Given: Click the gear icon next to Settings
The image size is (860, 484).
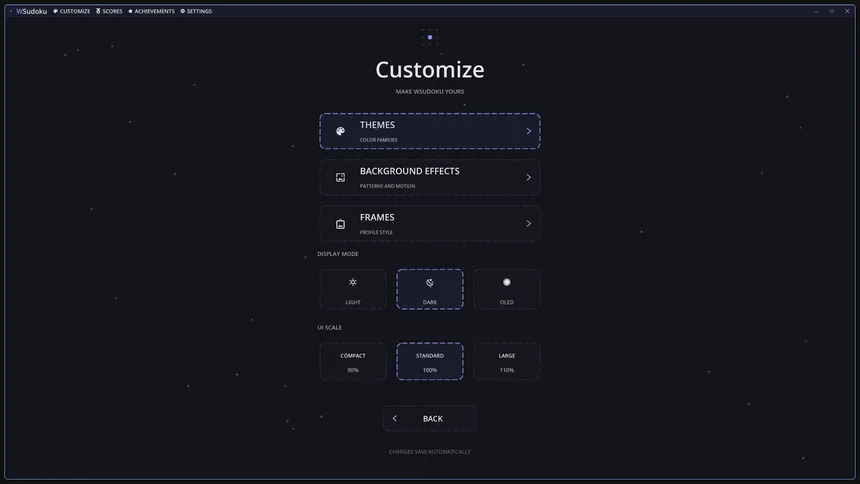Looking at the screenshot, I should click(183, 11).
